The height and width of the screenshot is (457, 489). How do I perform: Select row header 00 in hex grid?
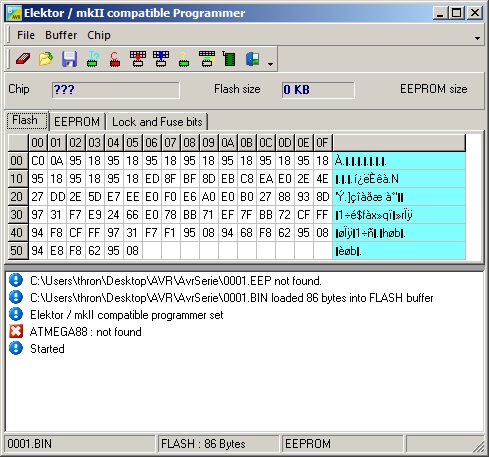[18, 161]
